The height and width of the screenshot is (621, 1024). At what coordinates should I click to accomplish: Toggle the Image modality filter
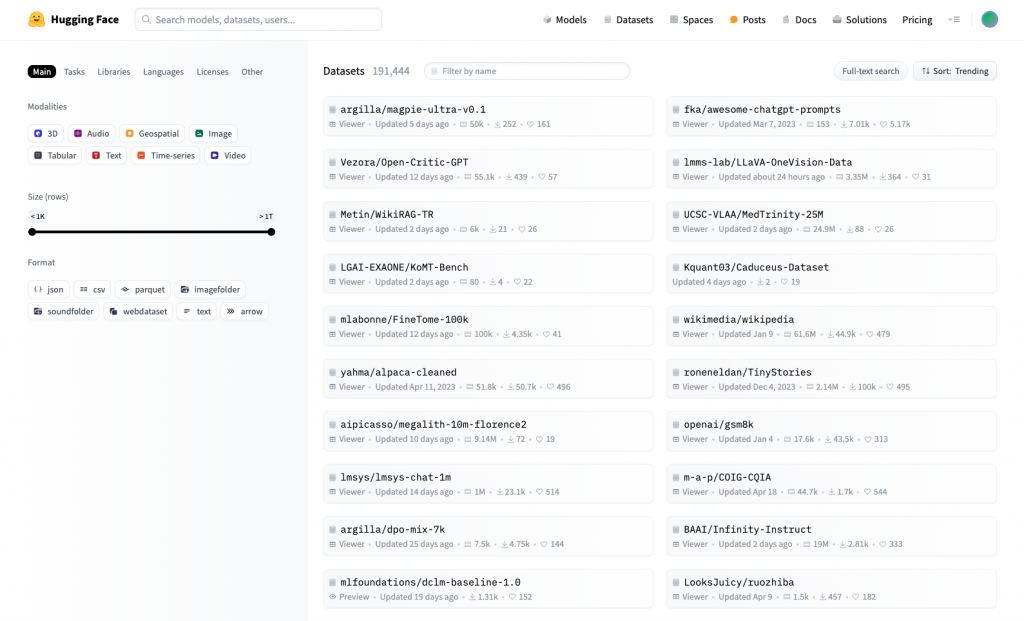click(x=214, y=134)
